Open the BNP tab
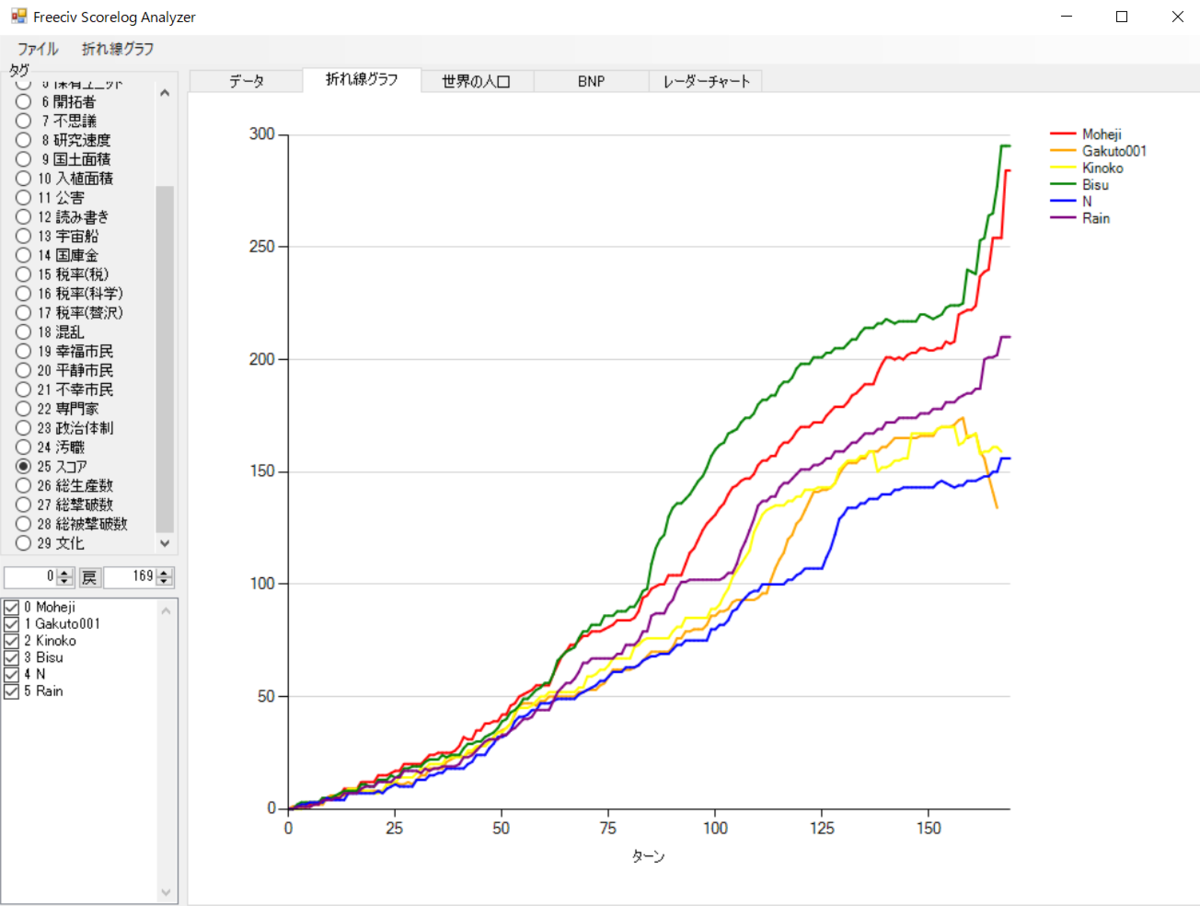The image size is (1200, 906). [x=591, y=82]
